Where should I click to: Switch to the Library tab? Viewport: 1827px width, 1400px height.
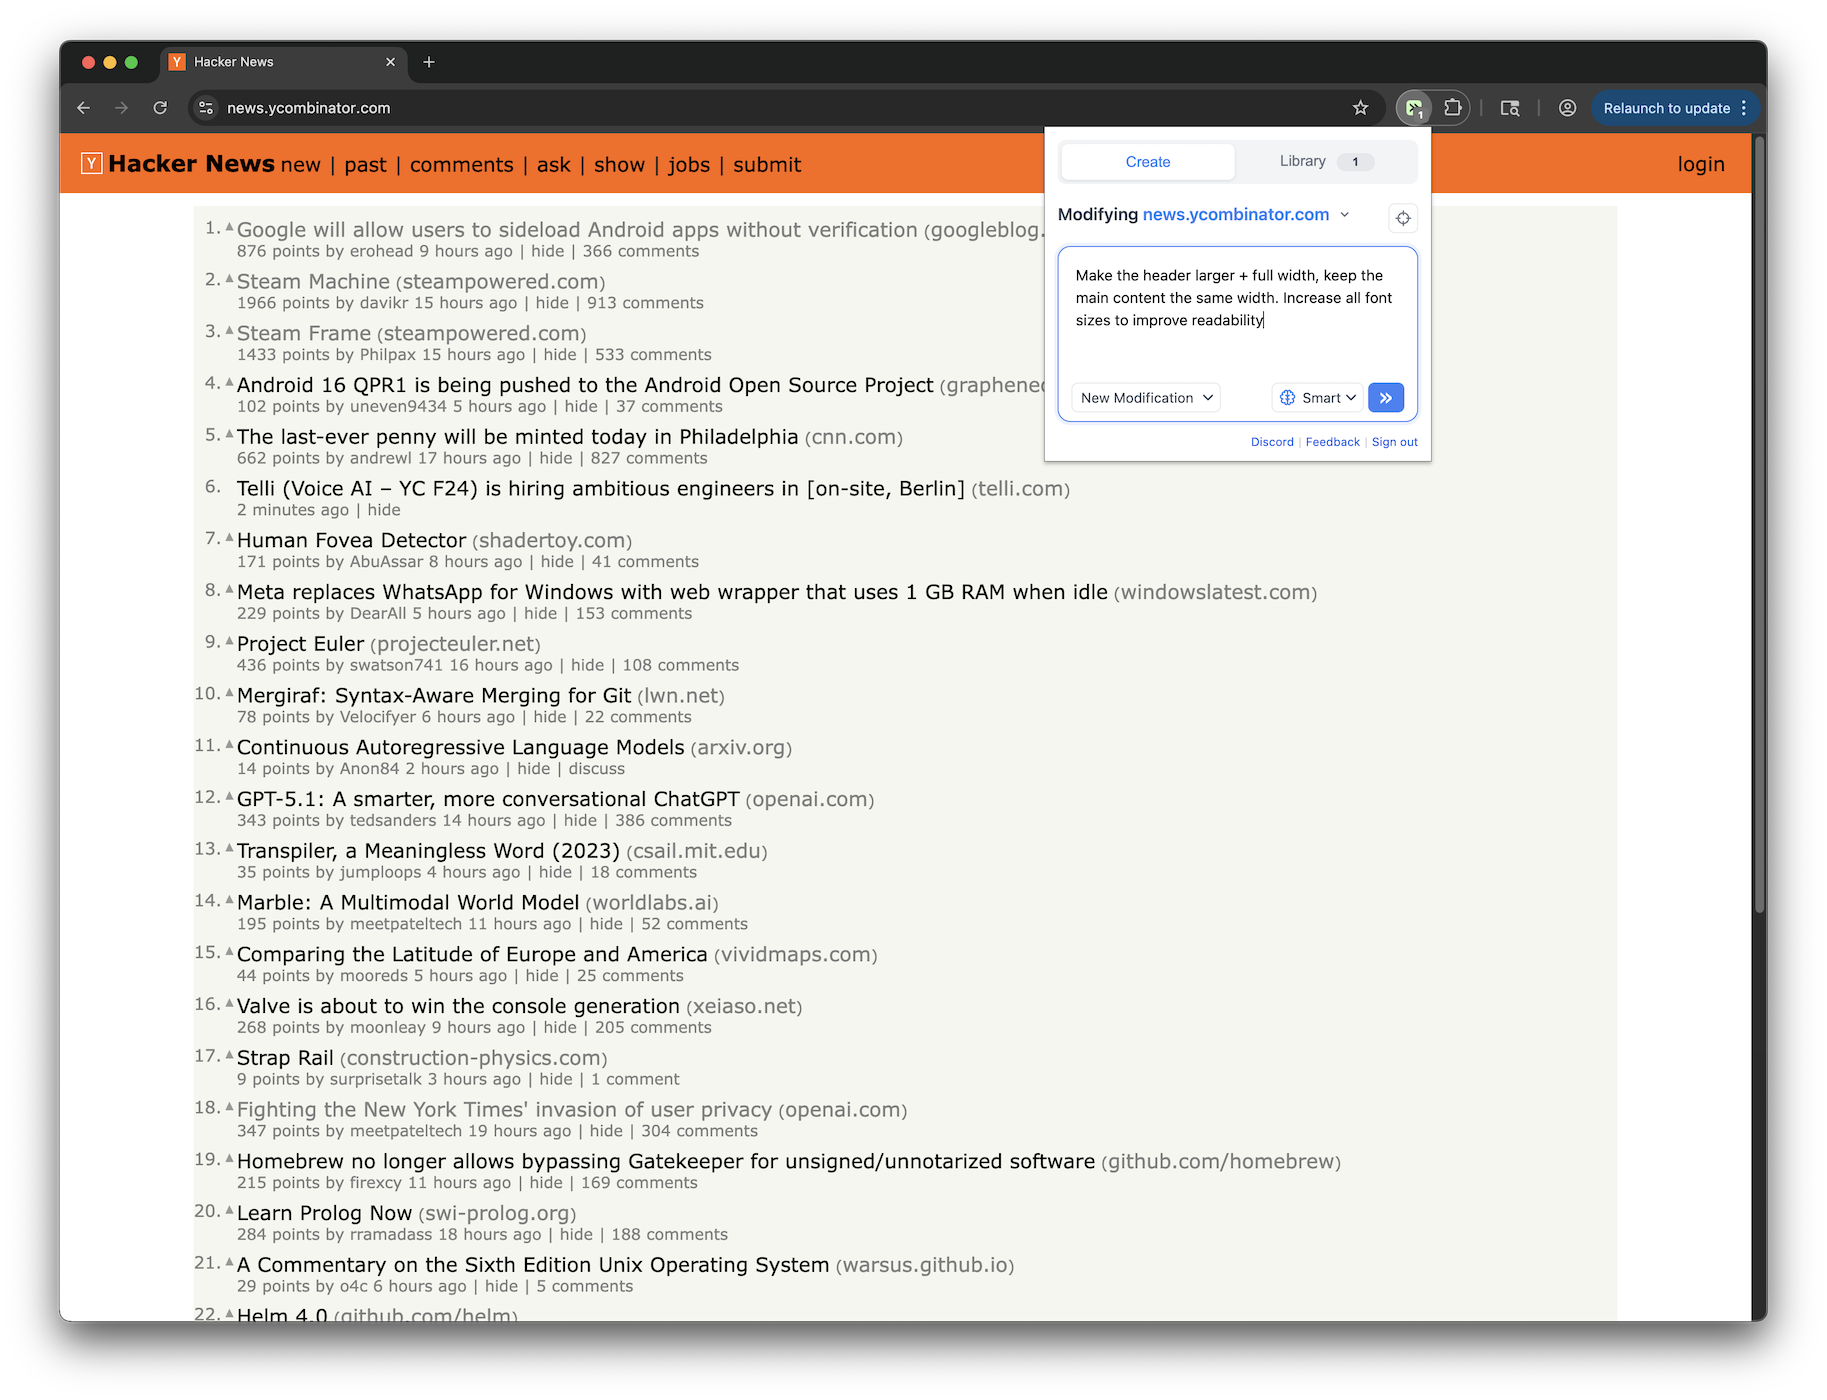click(1303, 161)
